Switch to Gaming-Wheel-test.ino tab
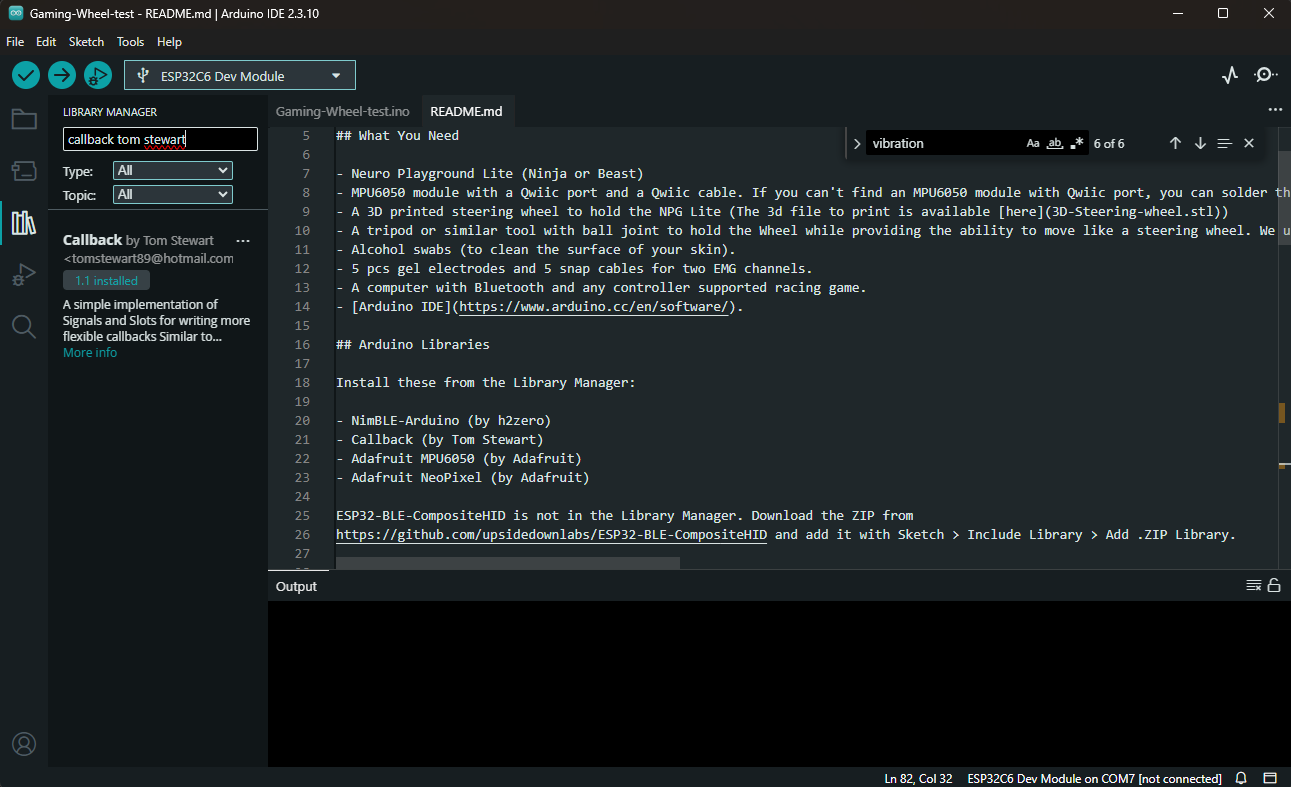The height and width of the screenshot is (787, 1291). click(343, 111)
